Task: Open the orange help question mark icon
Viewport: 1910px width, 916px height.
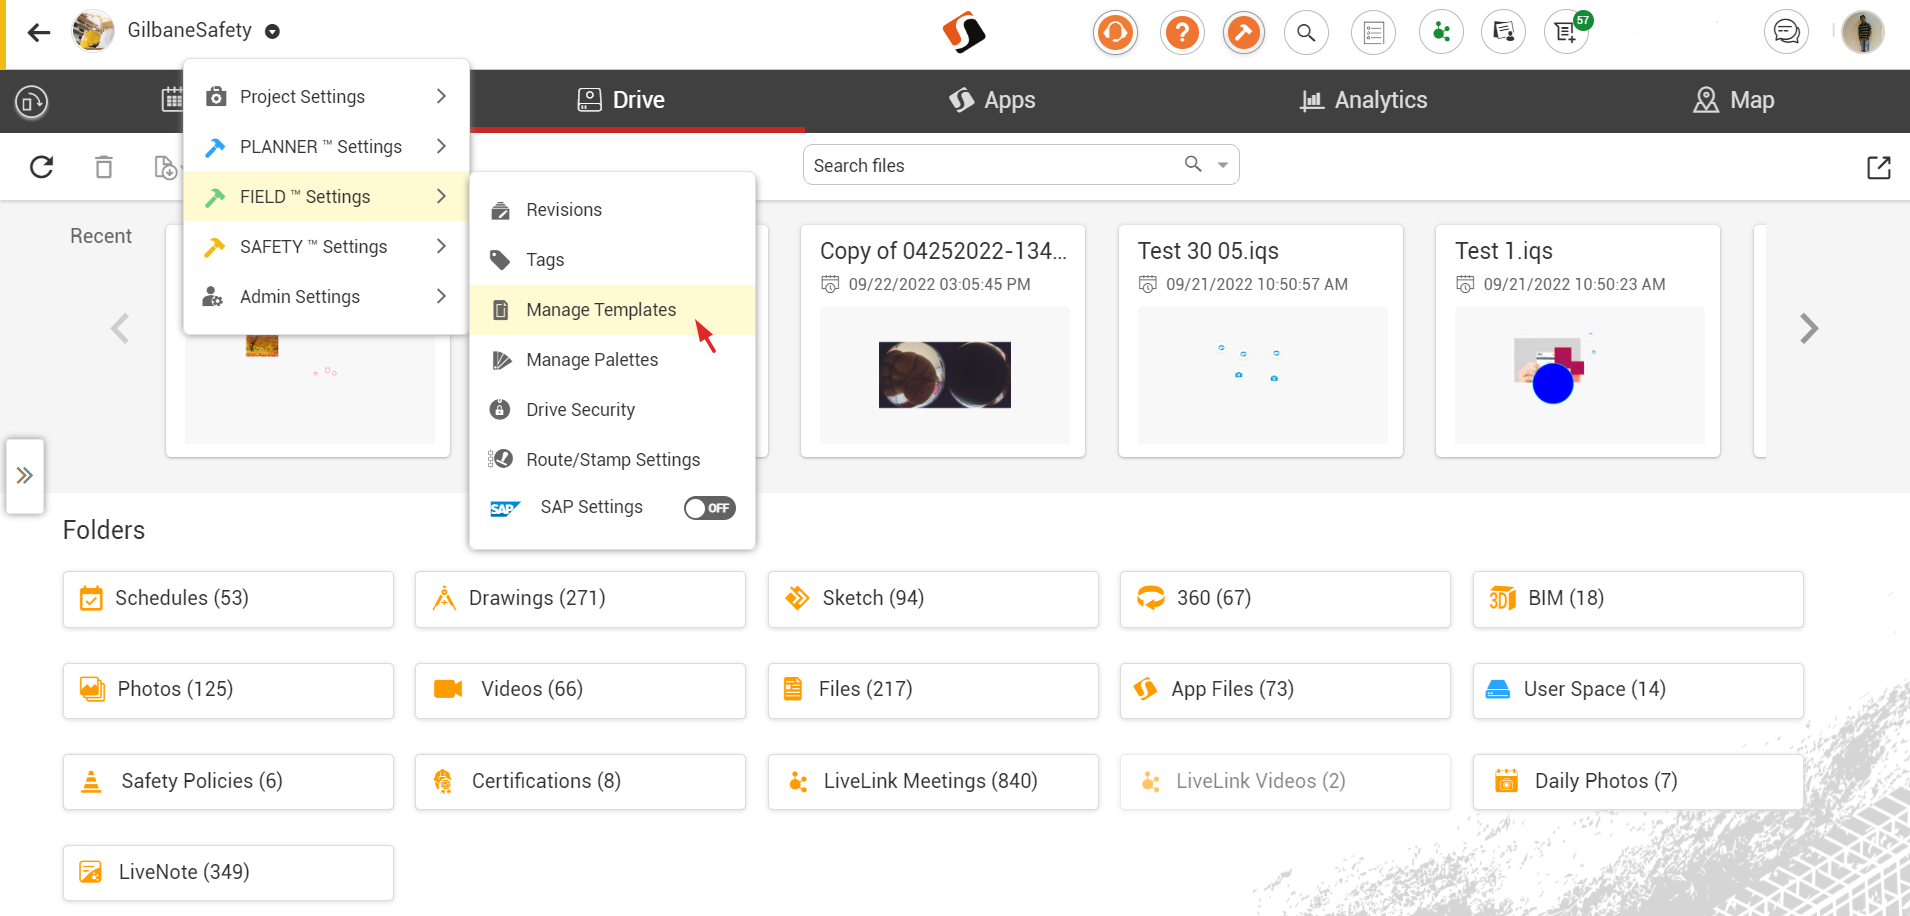Action: pos(1181,33)
